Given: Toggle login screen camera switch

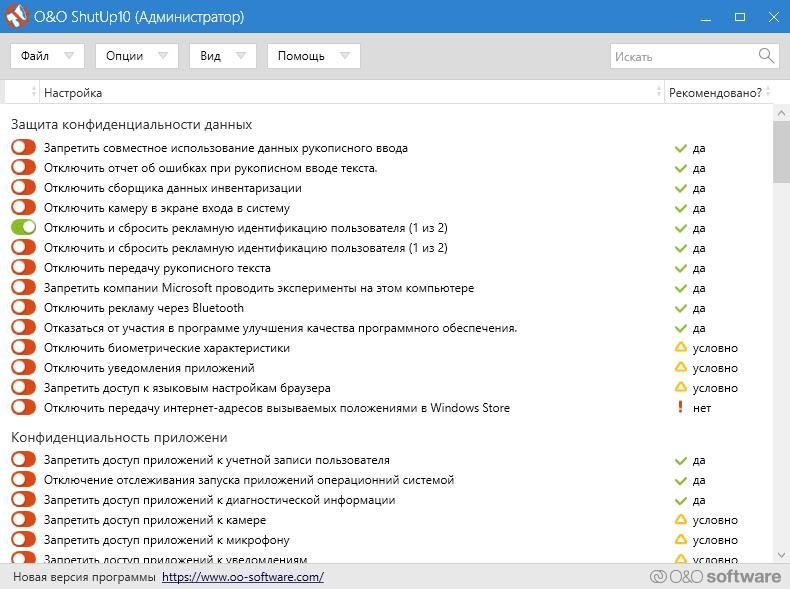Looking at the screenshot, I should (23, 207).
